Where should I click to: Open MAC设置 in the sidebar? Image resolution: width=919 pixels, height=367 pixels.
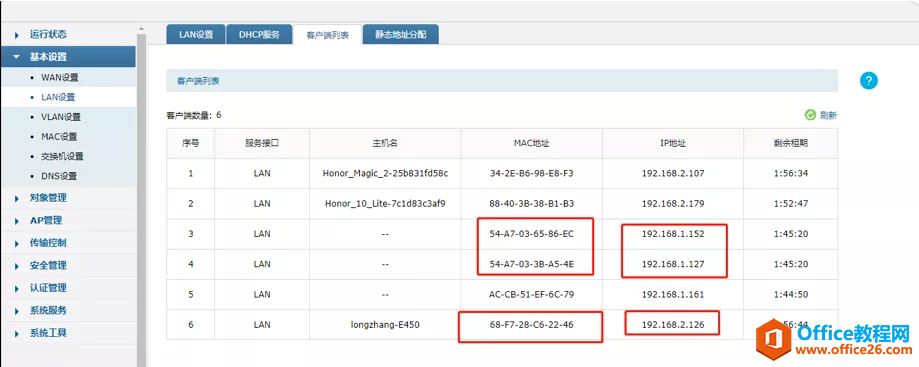(x=59, y=137)
